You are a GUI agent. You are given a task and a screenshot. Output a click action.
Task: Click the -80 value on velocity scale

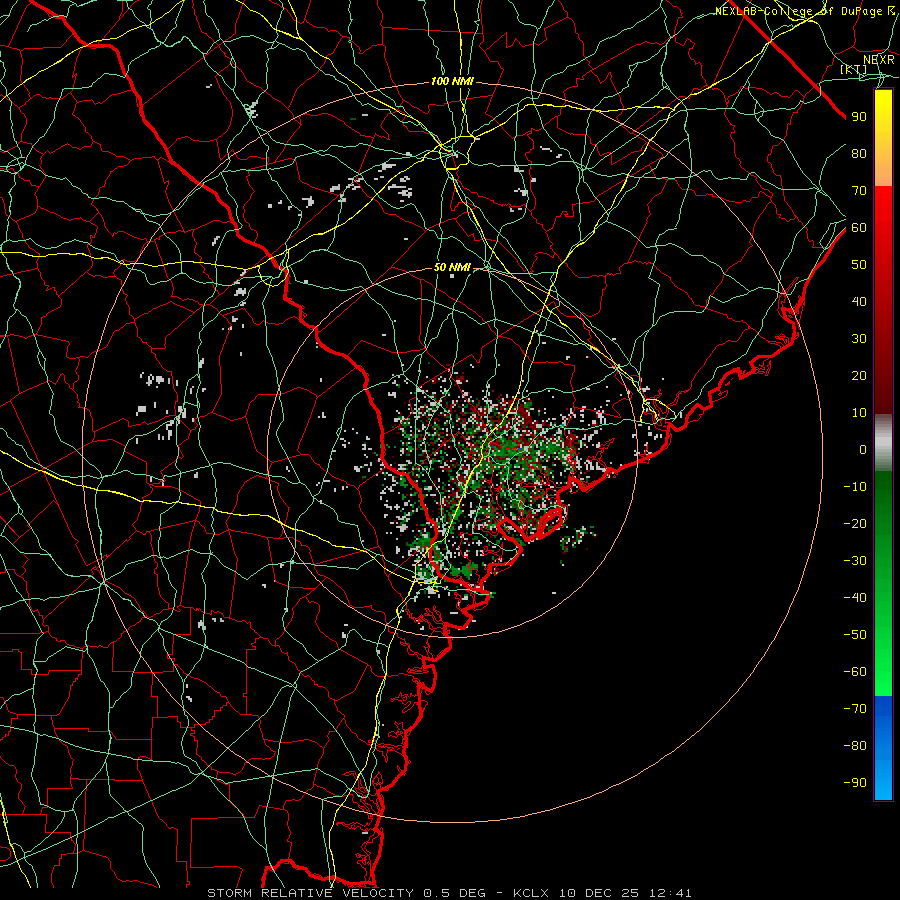(855, 746)
